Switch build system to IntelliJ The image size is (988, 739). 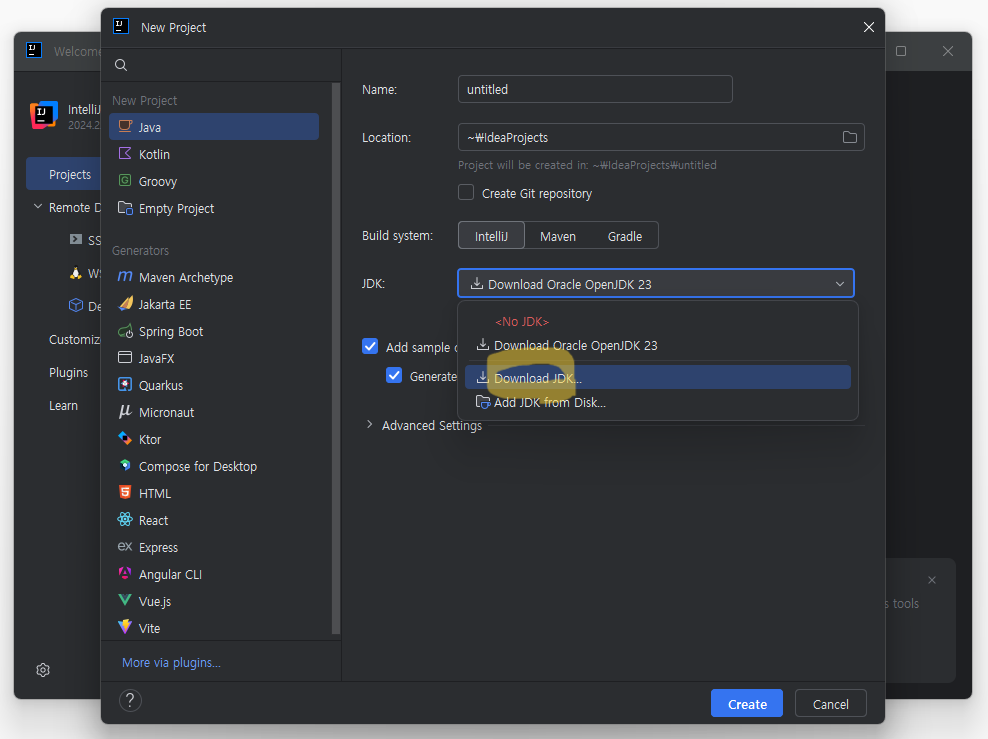click(x=491, y=236)
